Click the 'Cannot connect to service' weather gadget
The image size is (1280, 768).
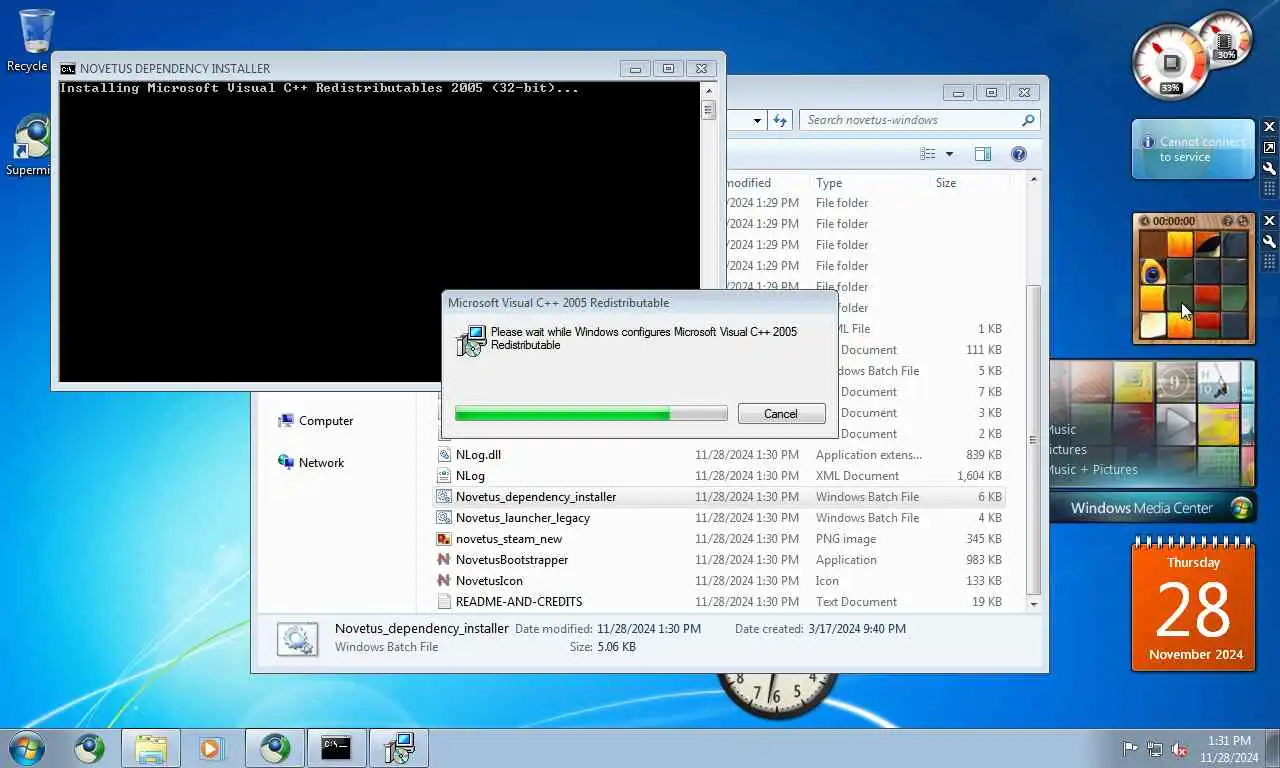(1193, 149)
